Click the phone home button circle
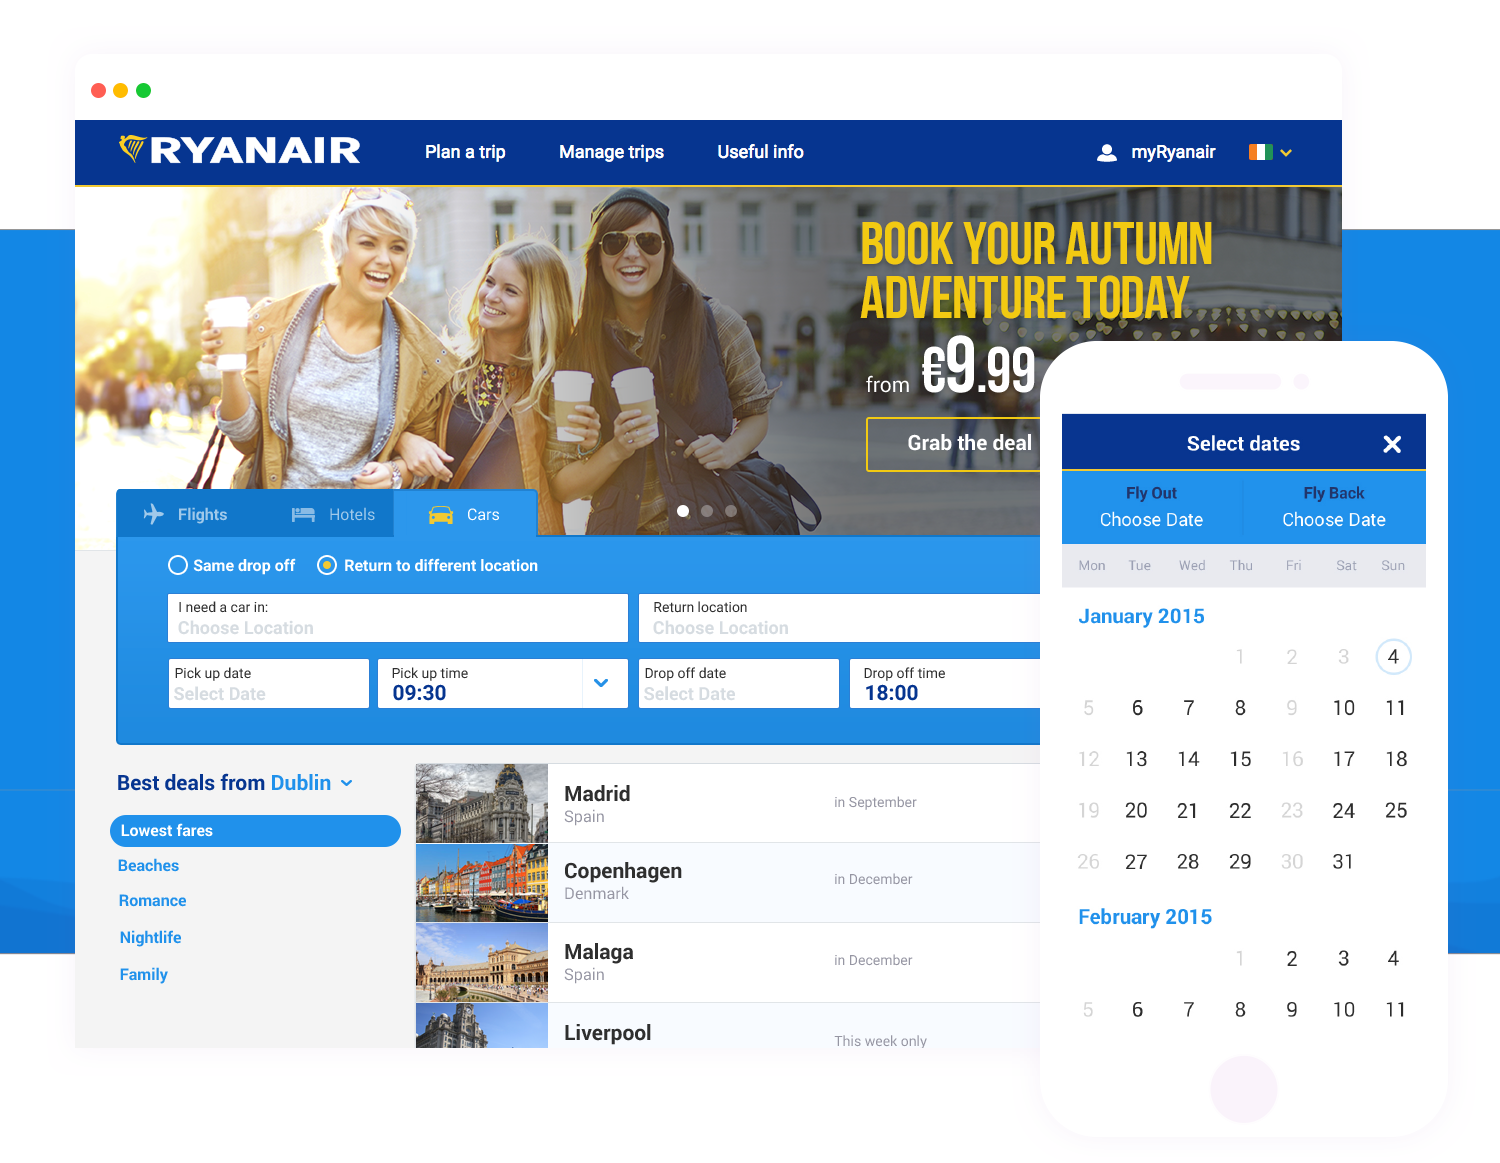This screenshot has height=1163, width=1500. [1243, 1088]
